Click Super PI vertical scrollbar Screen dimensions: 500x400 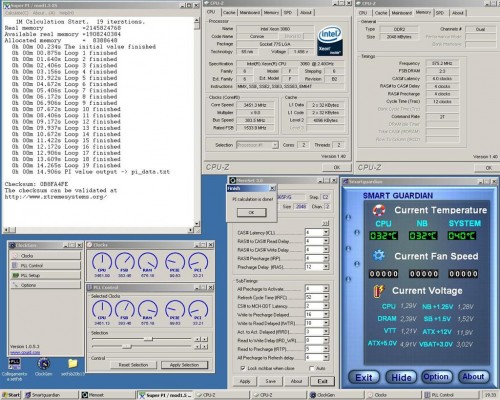tap(197, 122)
